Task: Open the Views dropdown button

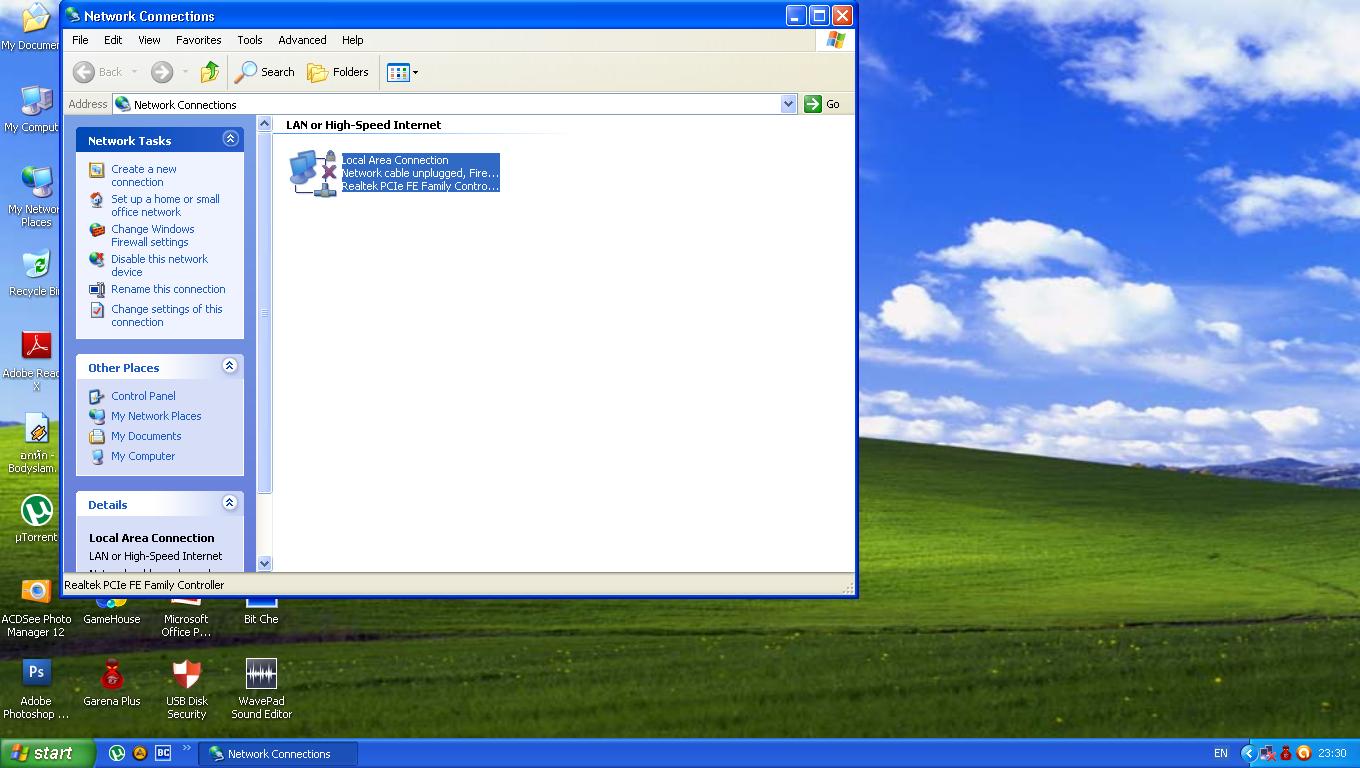Action: tap(402, 72)
